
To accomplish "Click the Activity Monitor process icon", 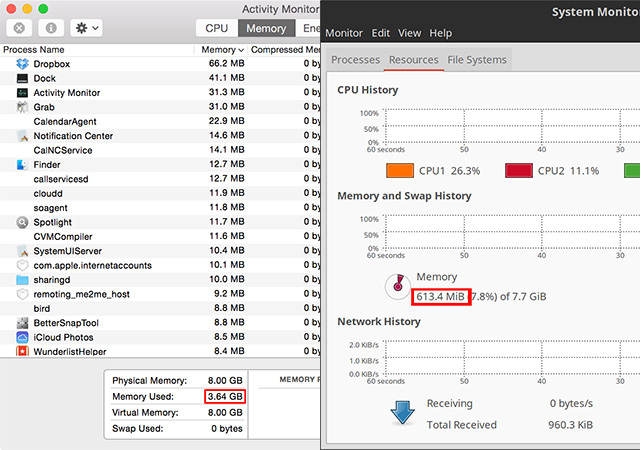I will [22, 93].
